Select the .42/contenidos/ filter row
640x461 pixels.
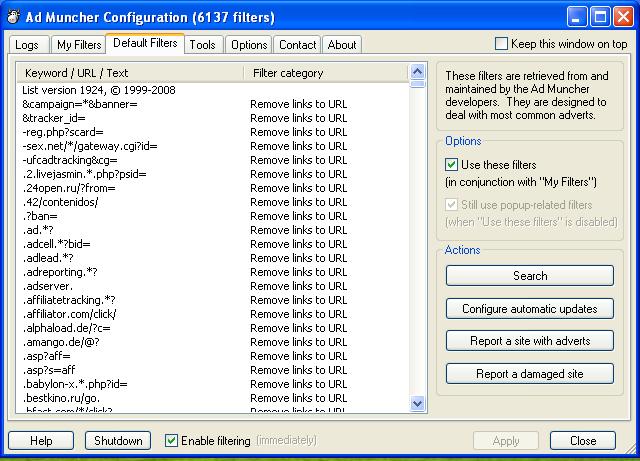point(212,202)
